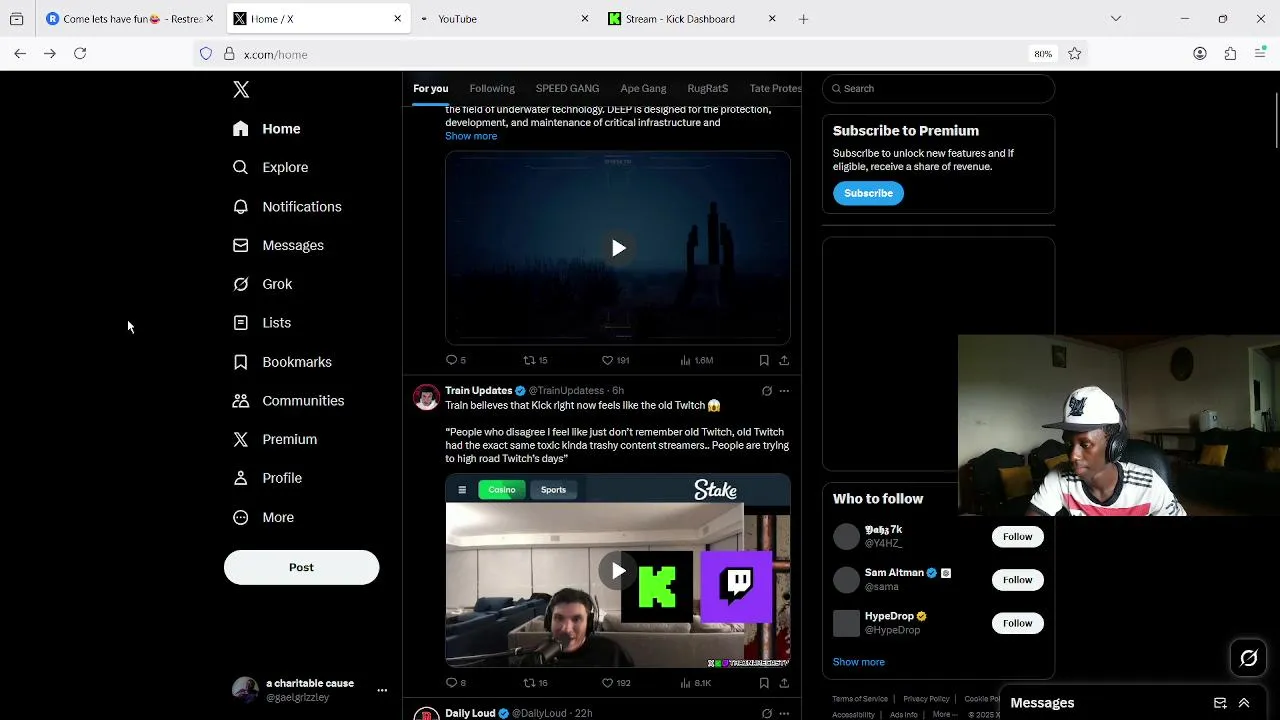
Task: Open more options on Daily Loud post
Action: point(784,714)
